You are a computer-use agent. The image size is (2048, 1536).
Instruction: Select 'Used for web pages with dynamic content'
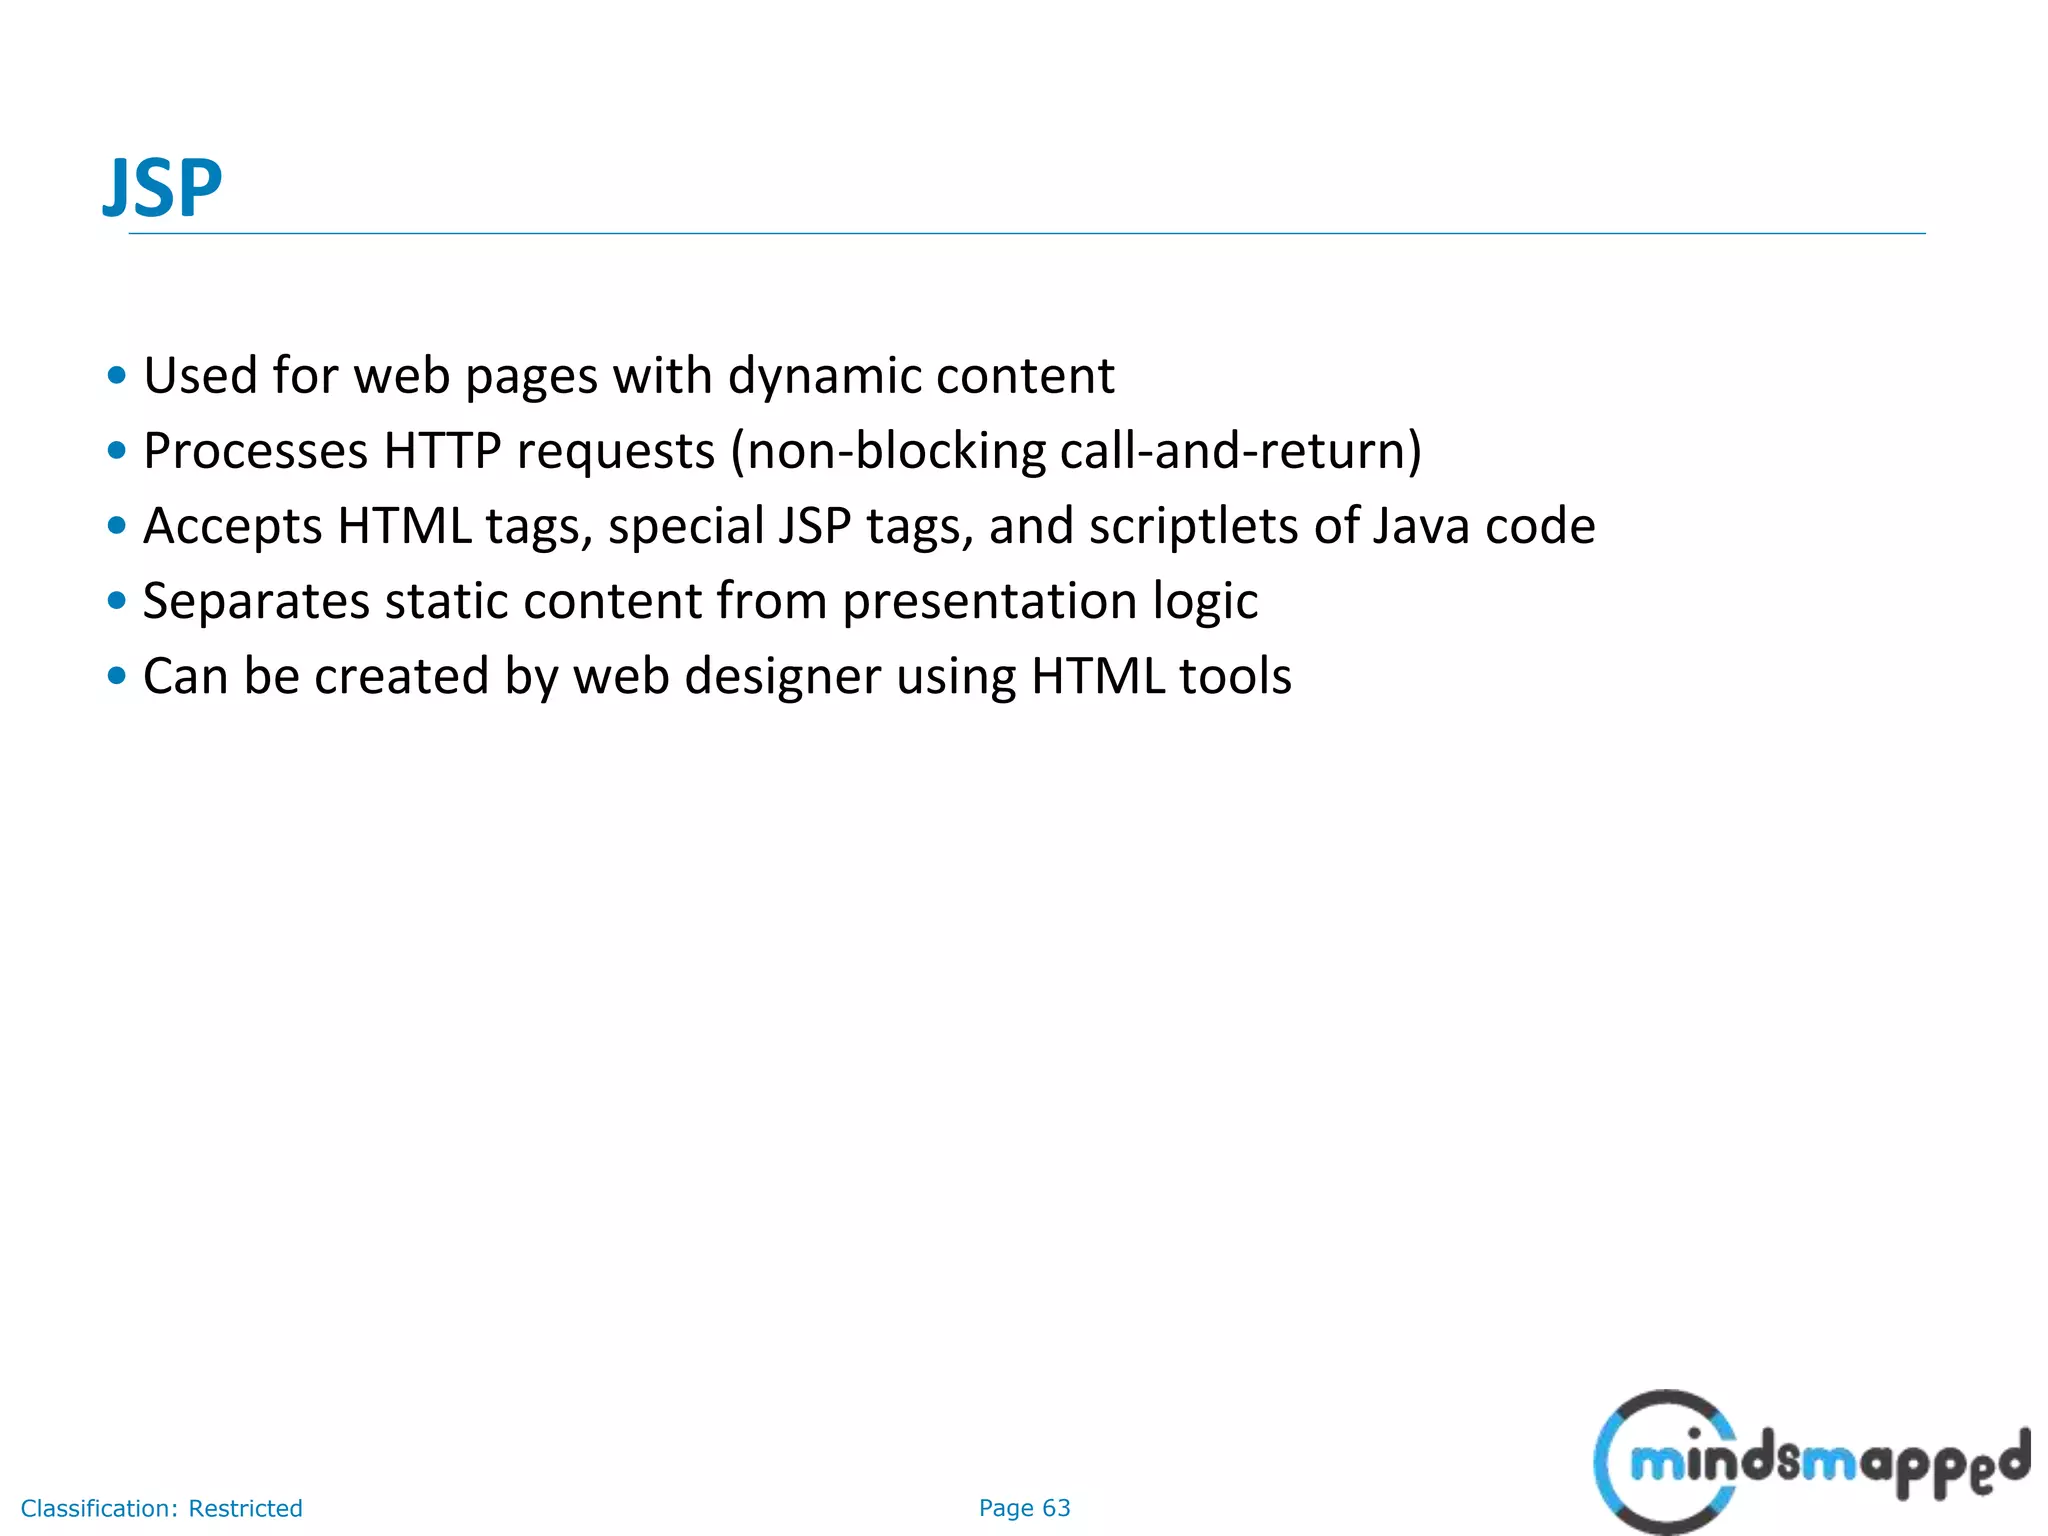[629, 377]
